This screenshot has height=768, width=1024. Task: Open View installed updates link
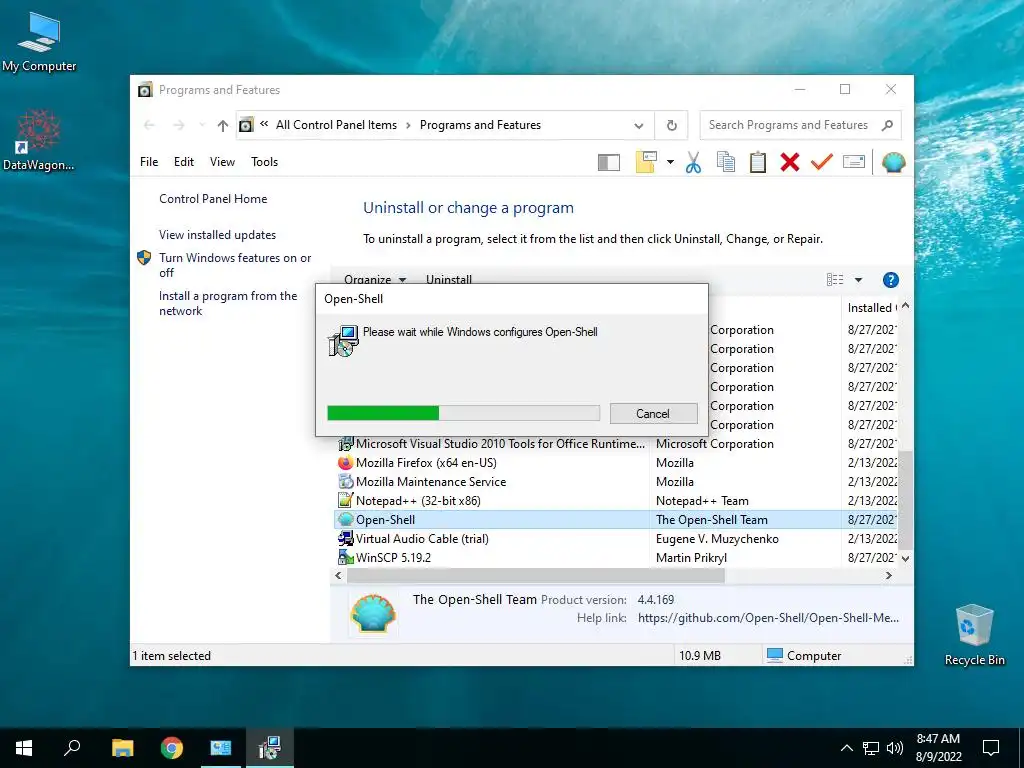pos(217,234)
